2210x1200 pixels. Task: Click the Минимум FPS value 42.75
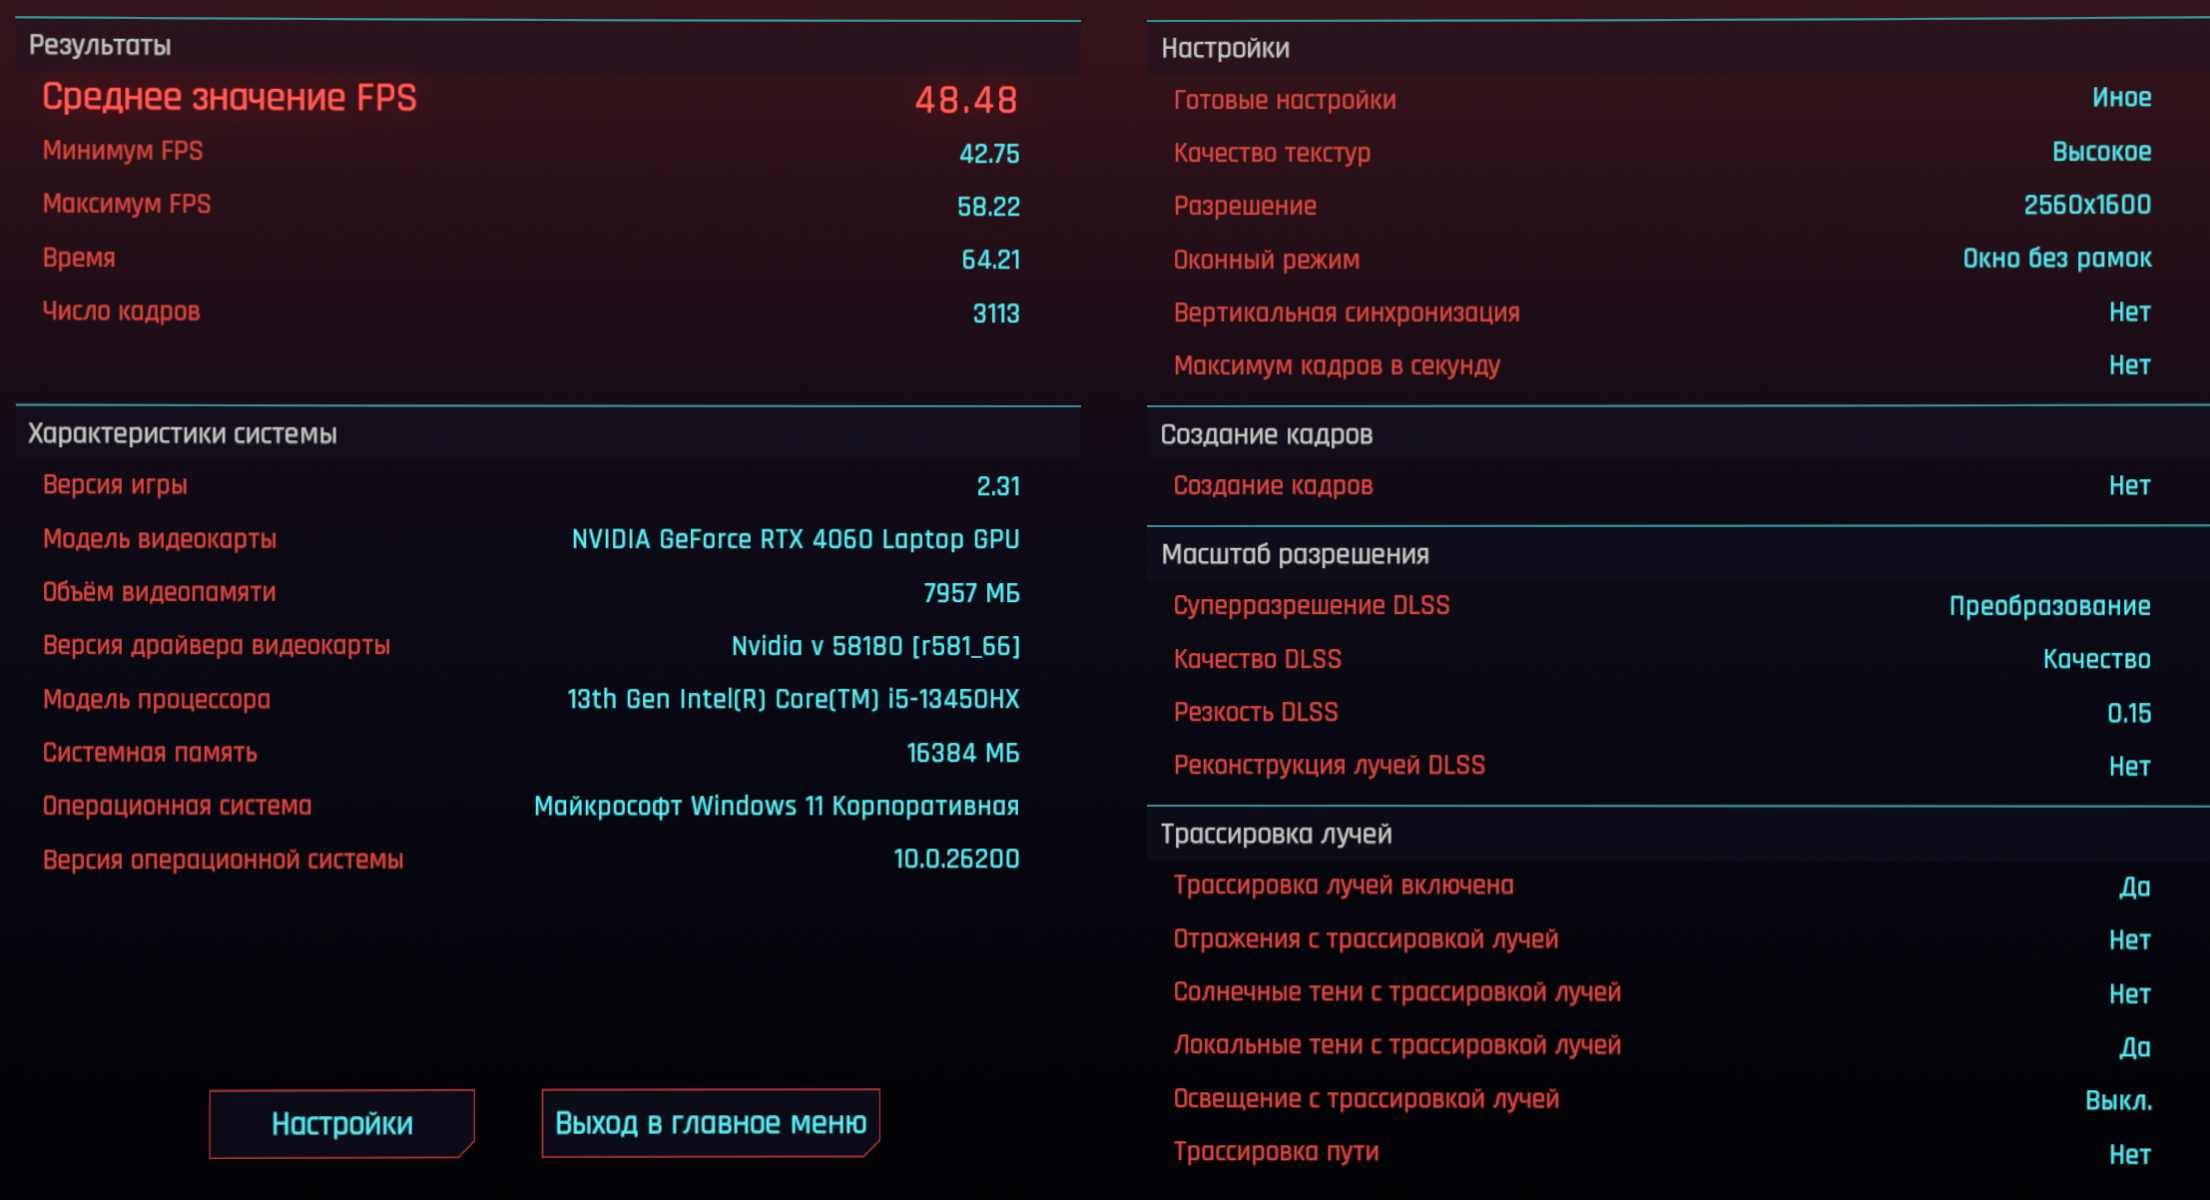(x=989, y=153)
